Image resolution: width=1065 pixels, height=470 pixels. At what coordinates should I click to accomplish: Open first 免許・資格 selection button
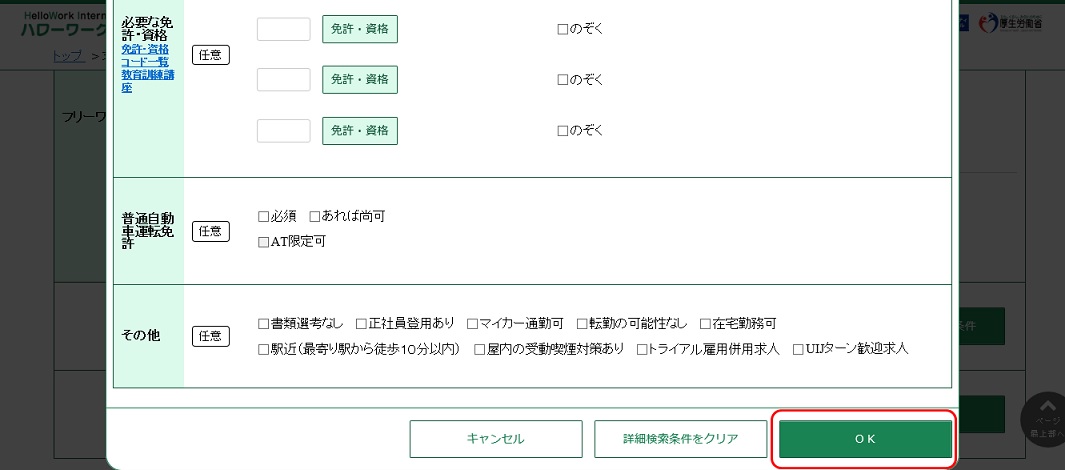(360, 29)
